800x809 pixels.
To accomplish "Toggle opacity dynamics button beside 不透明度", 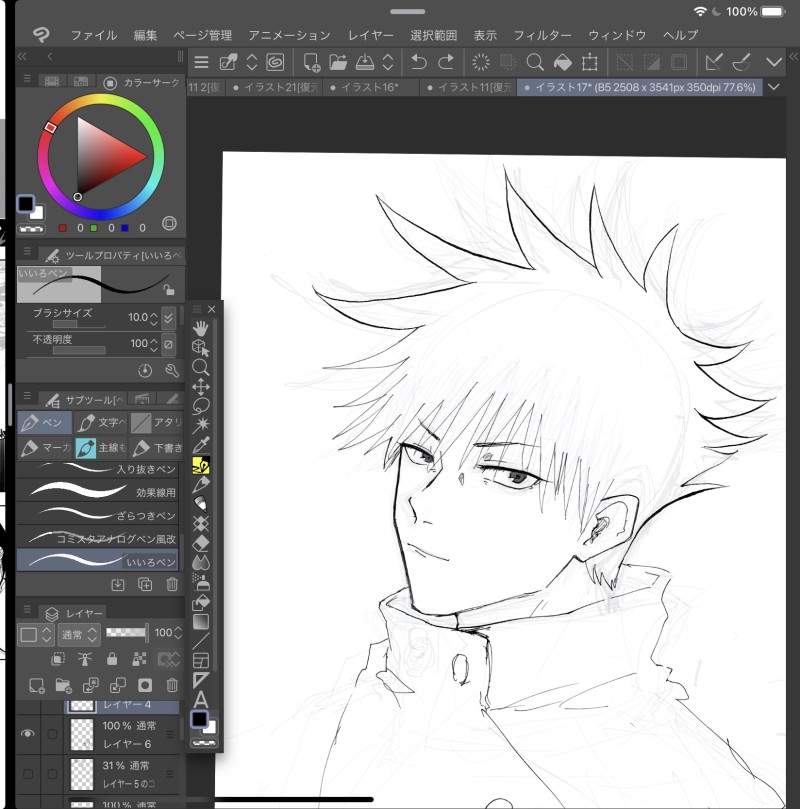I will [168, 344].
